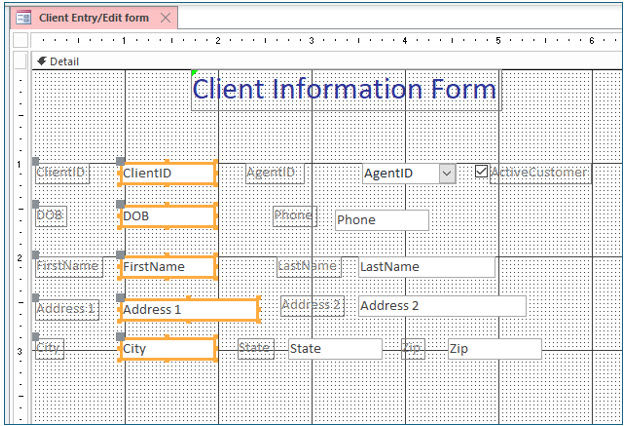Select the Address 1 label control

pyautogui.click(x=67, y=309)
